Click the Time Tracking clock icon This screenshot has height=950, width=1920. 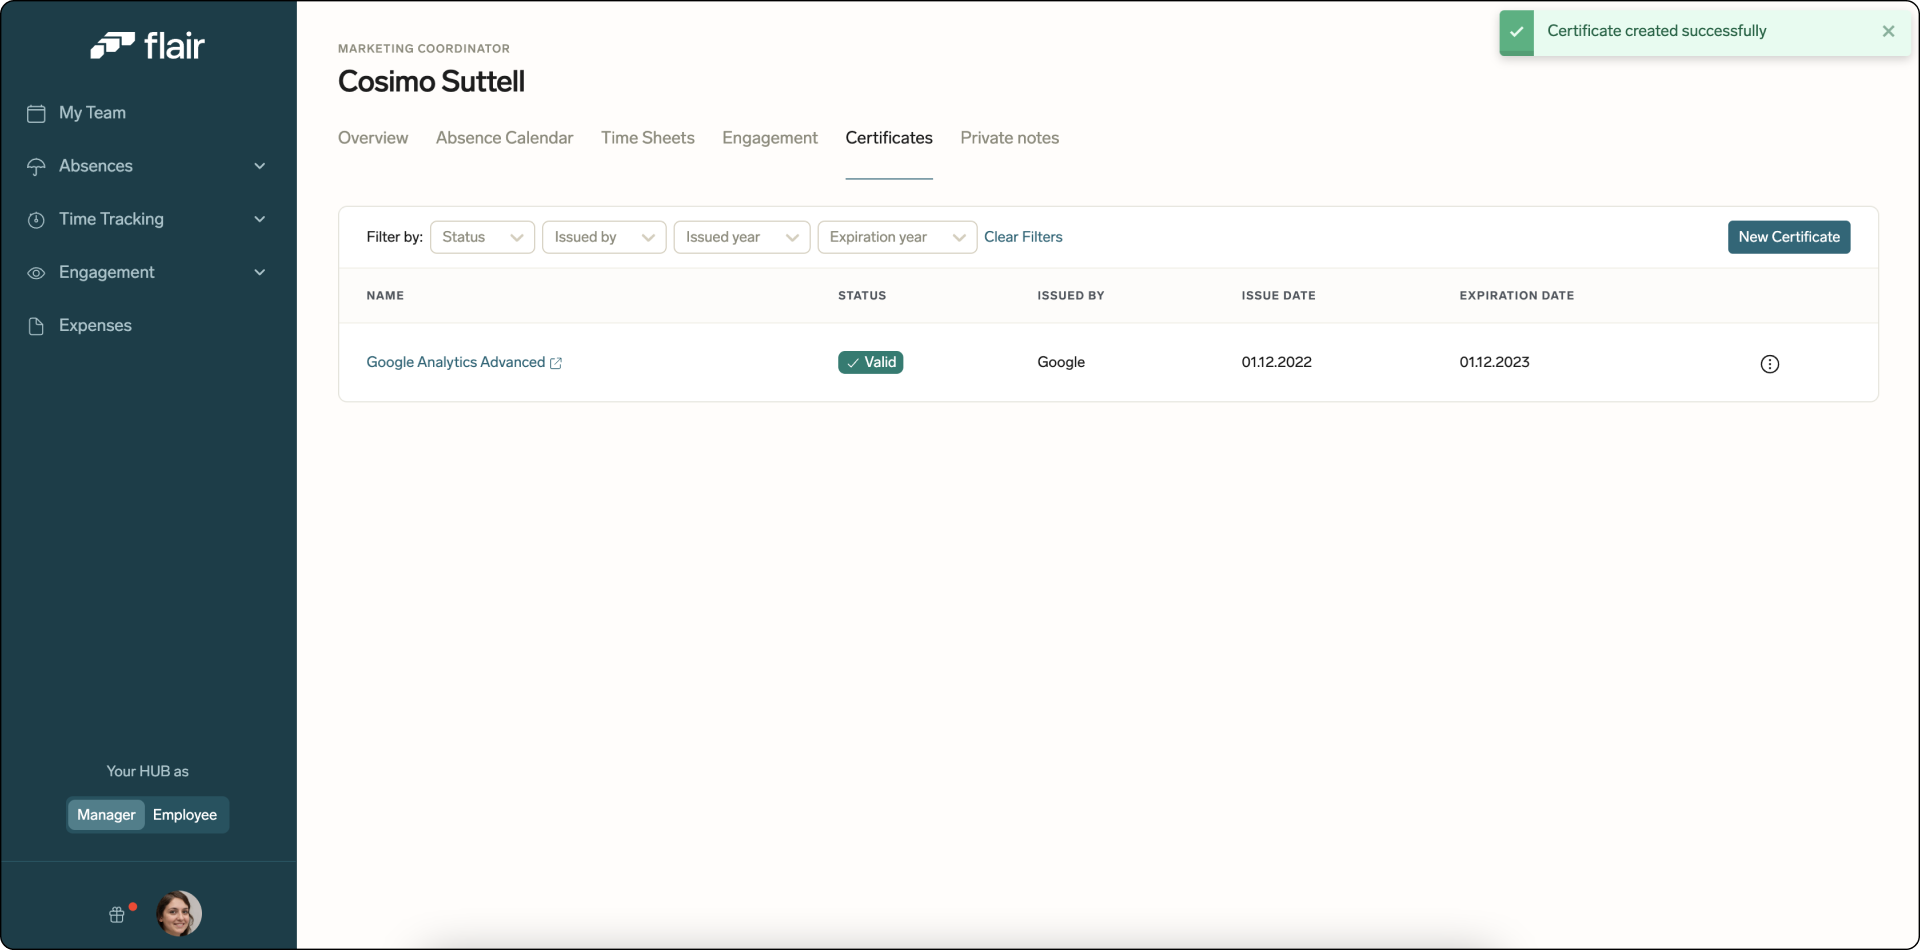point(36,219)
